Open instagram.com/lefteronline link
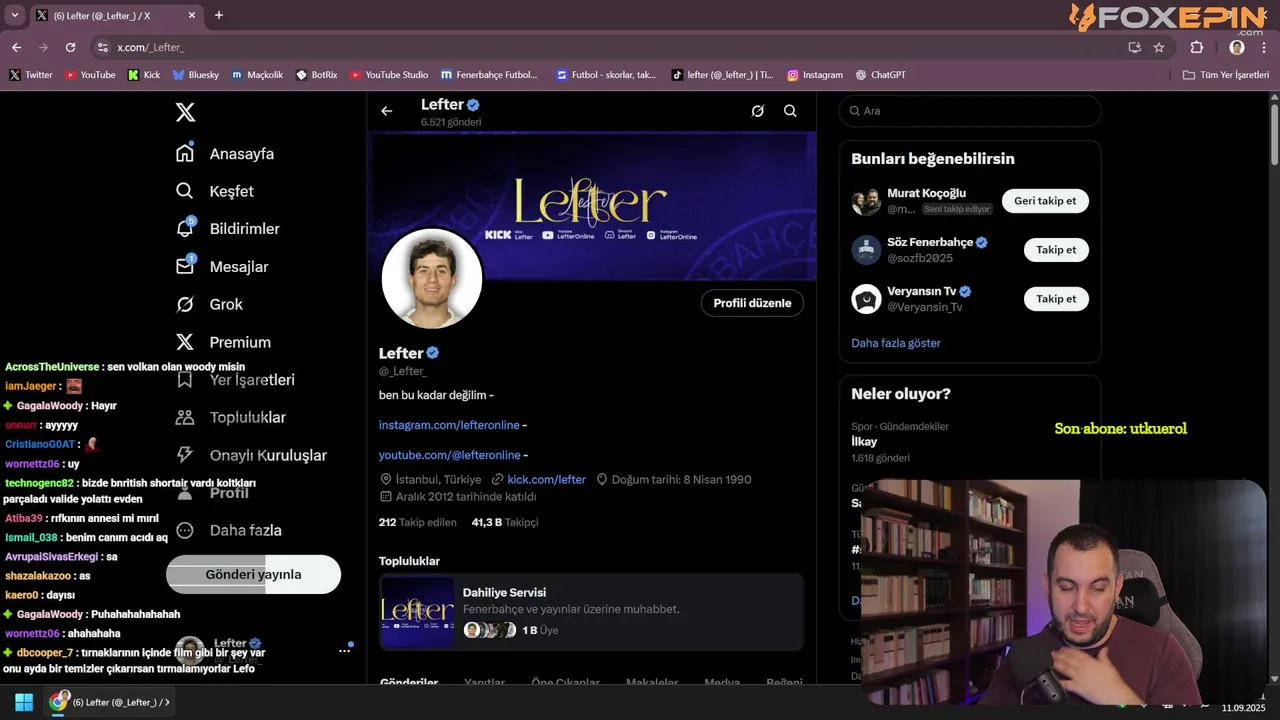1280x720 pixels. click(x=449, y=425)
